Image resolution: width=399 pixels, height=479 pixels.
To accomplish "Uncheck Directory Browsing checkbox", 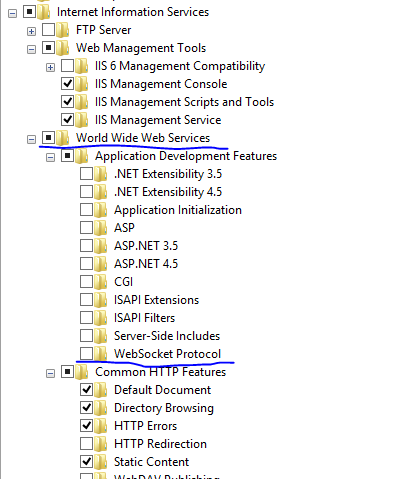I will 86,408.
